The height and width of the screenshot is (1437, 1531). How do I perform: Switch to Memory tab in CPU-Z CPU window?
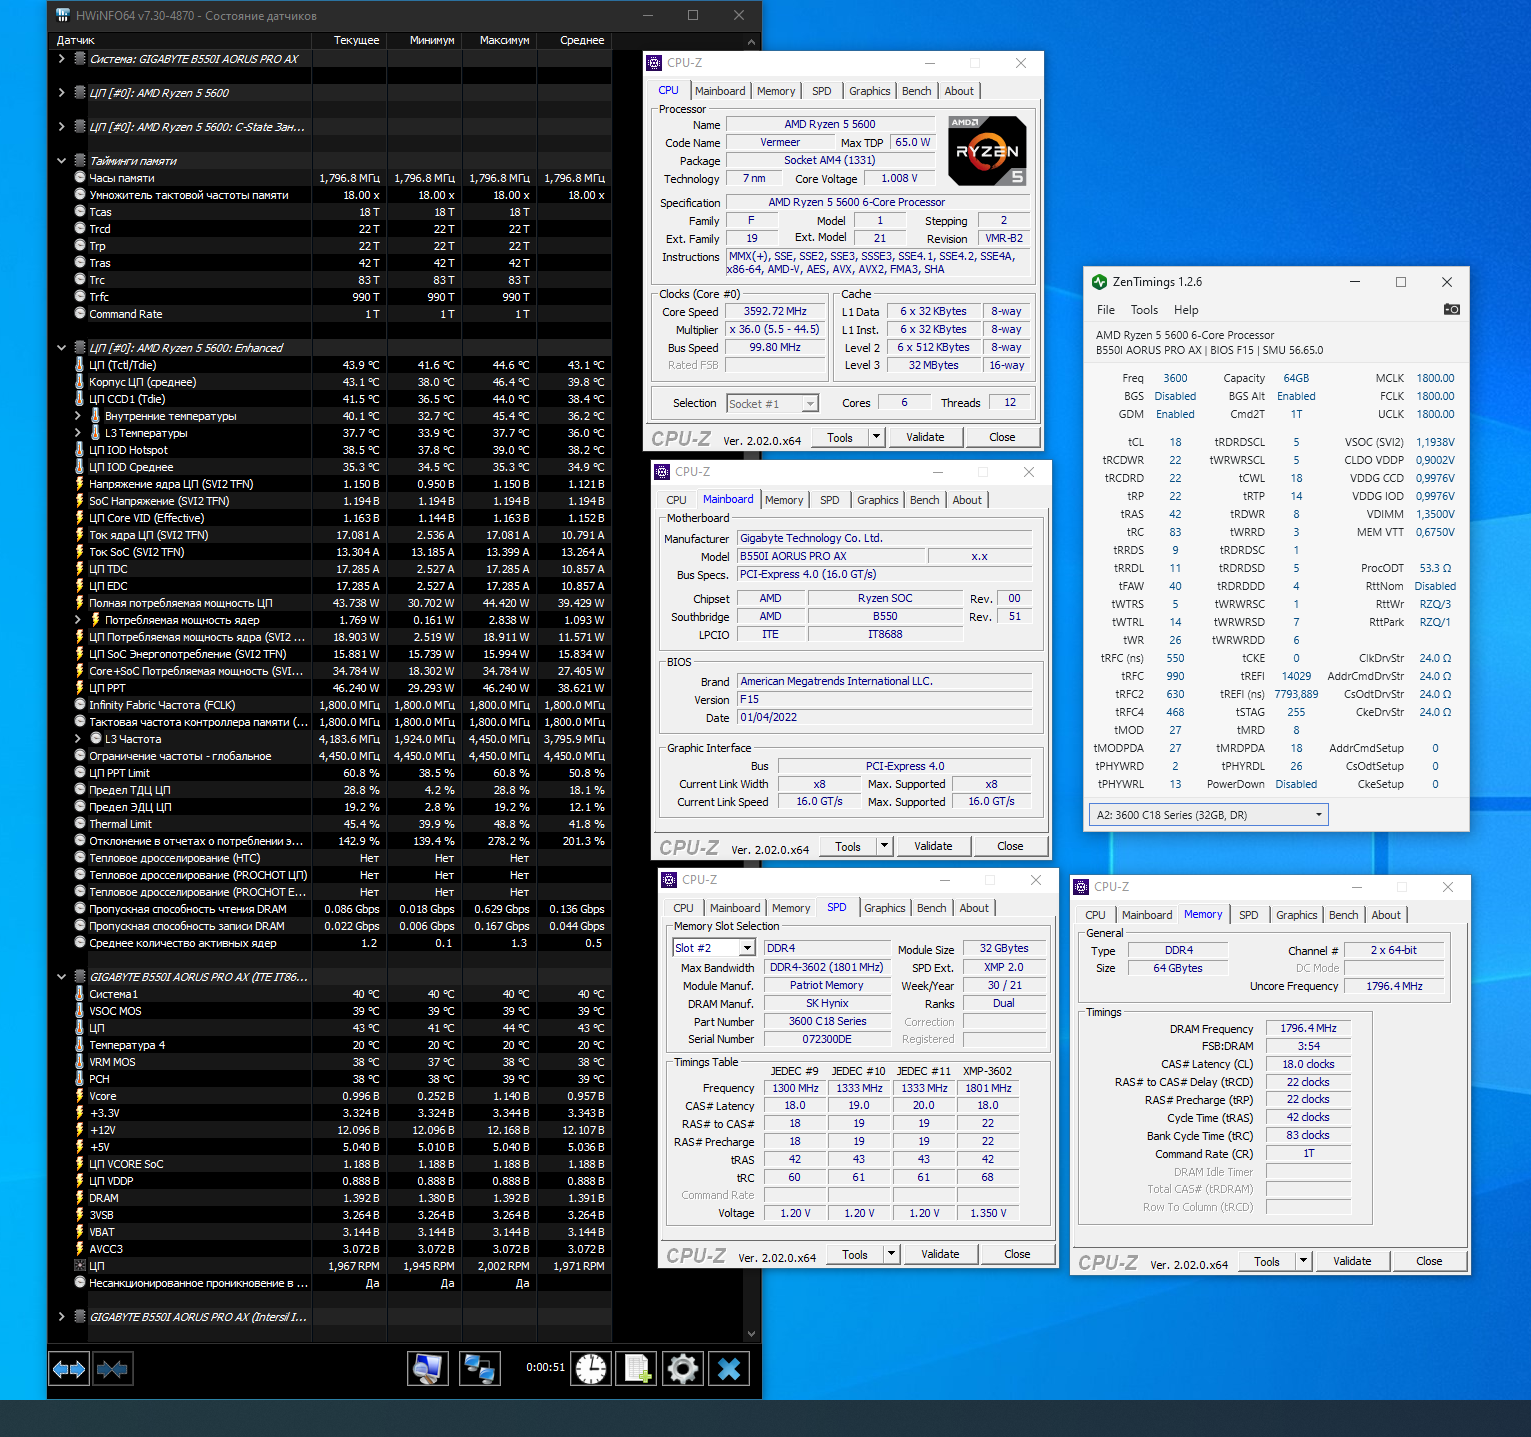pos(776,91)
